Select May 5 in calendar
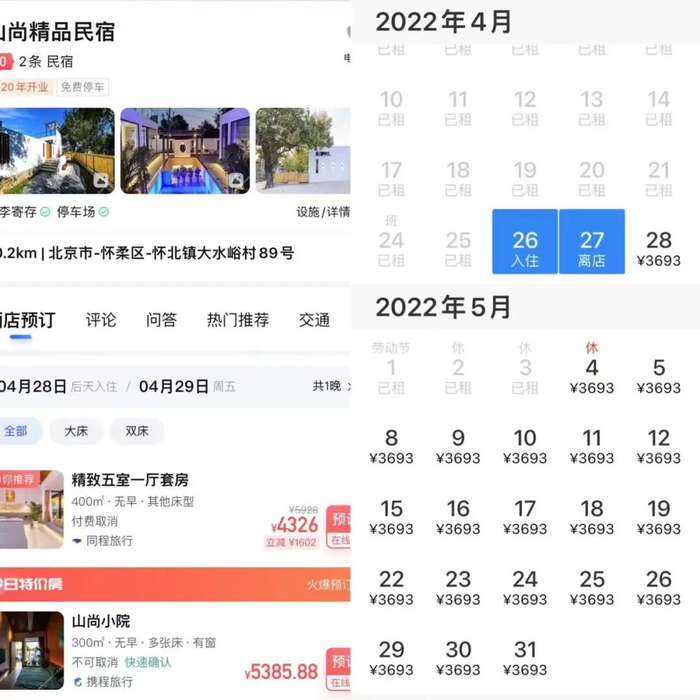 pos(659,376)
